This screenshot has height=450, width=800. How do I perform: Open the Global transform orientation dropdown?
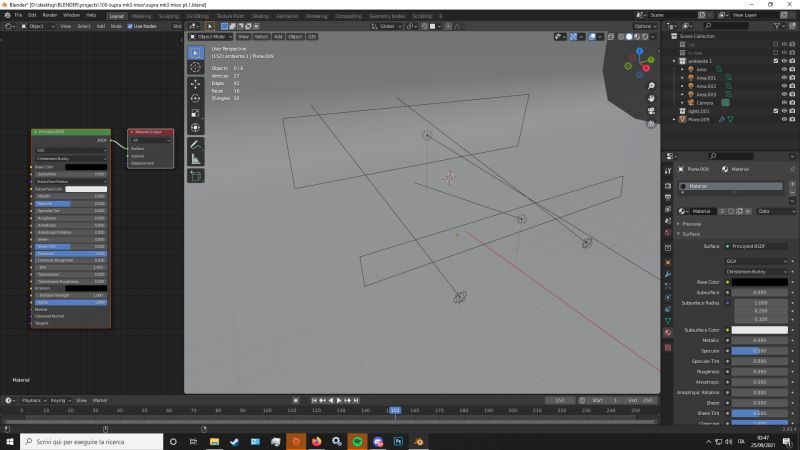click(x=386, y=26)
